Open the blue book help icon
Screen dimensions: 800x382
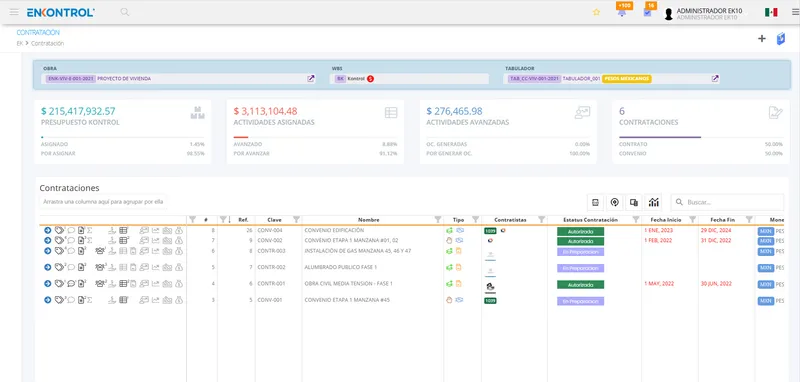click(x=781, y=39)
